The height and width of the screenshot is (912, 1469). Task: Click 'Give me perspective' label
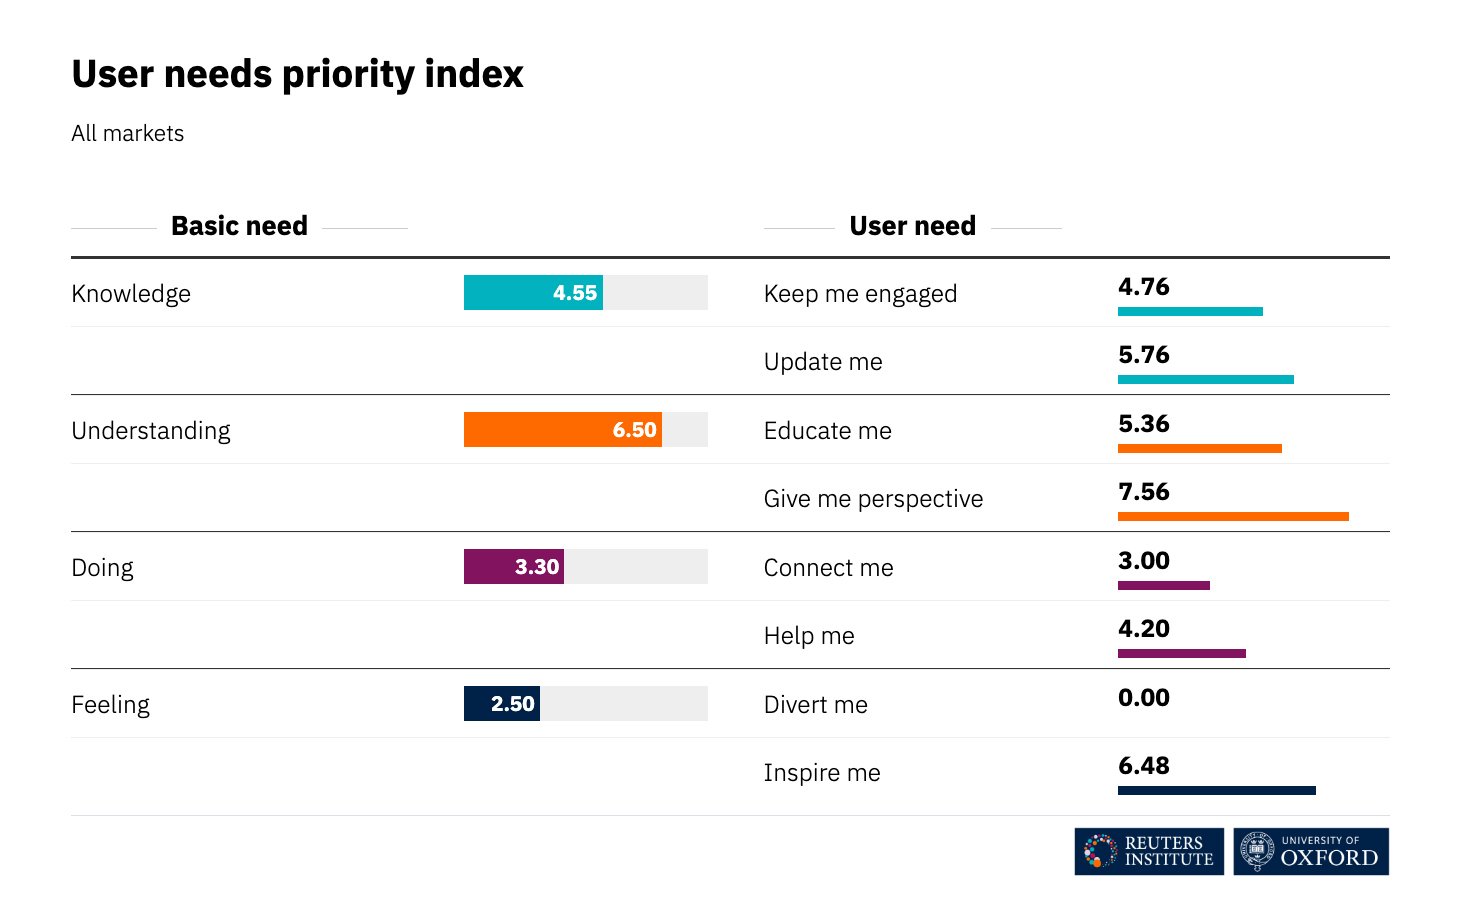point(873,499)
